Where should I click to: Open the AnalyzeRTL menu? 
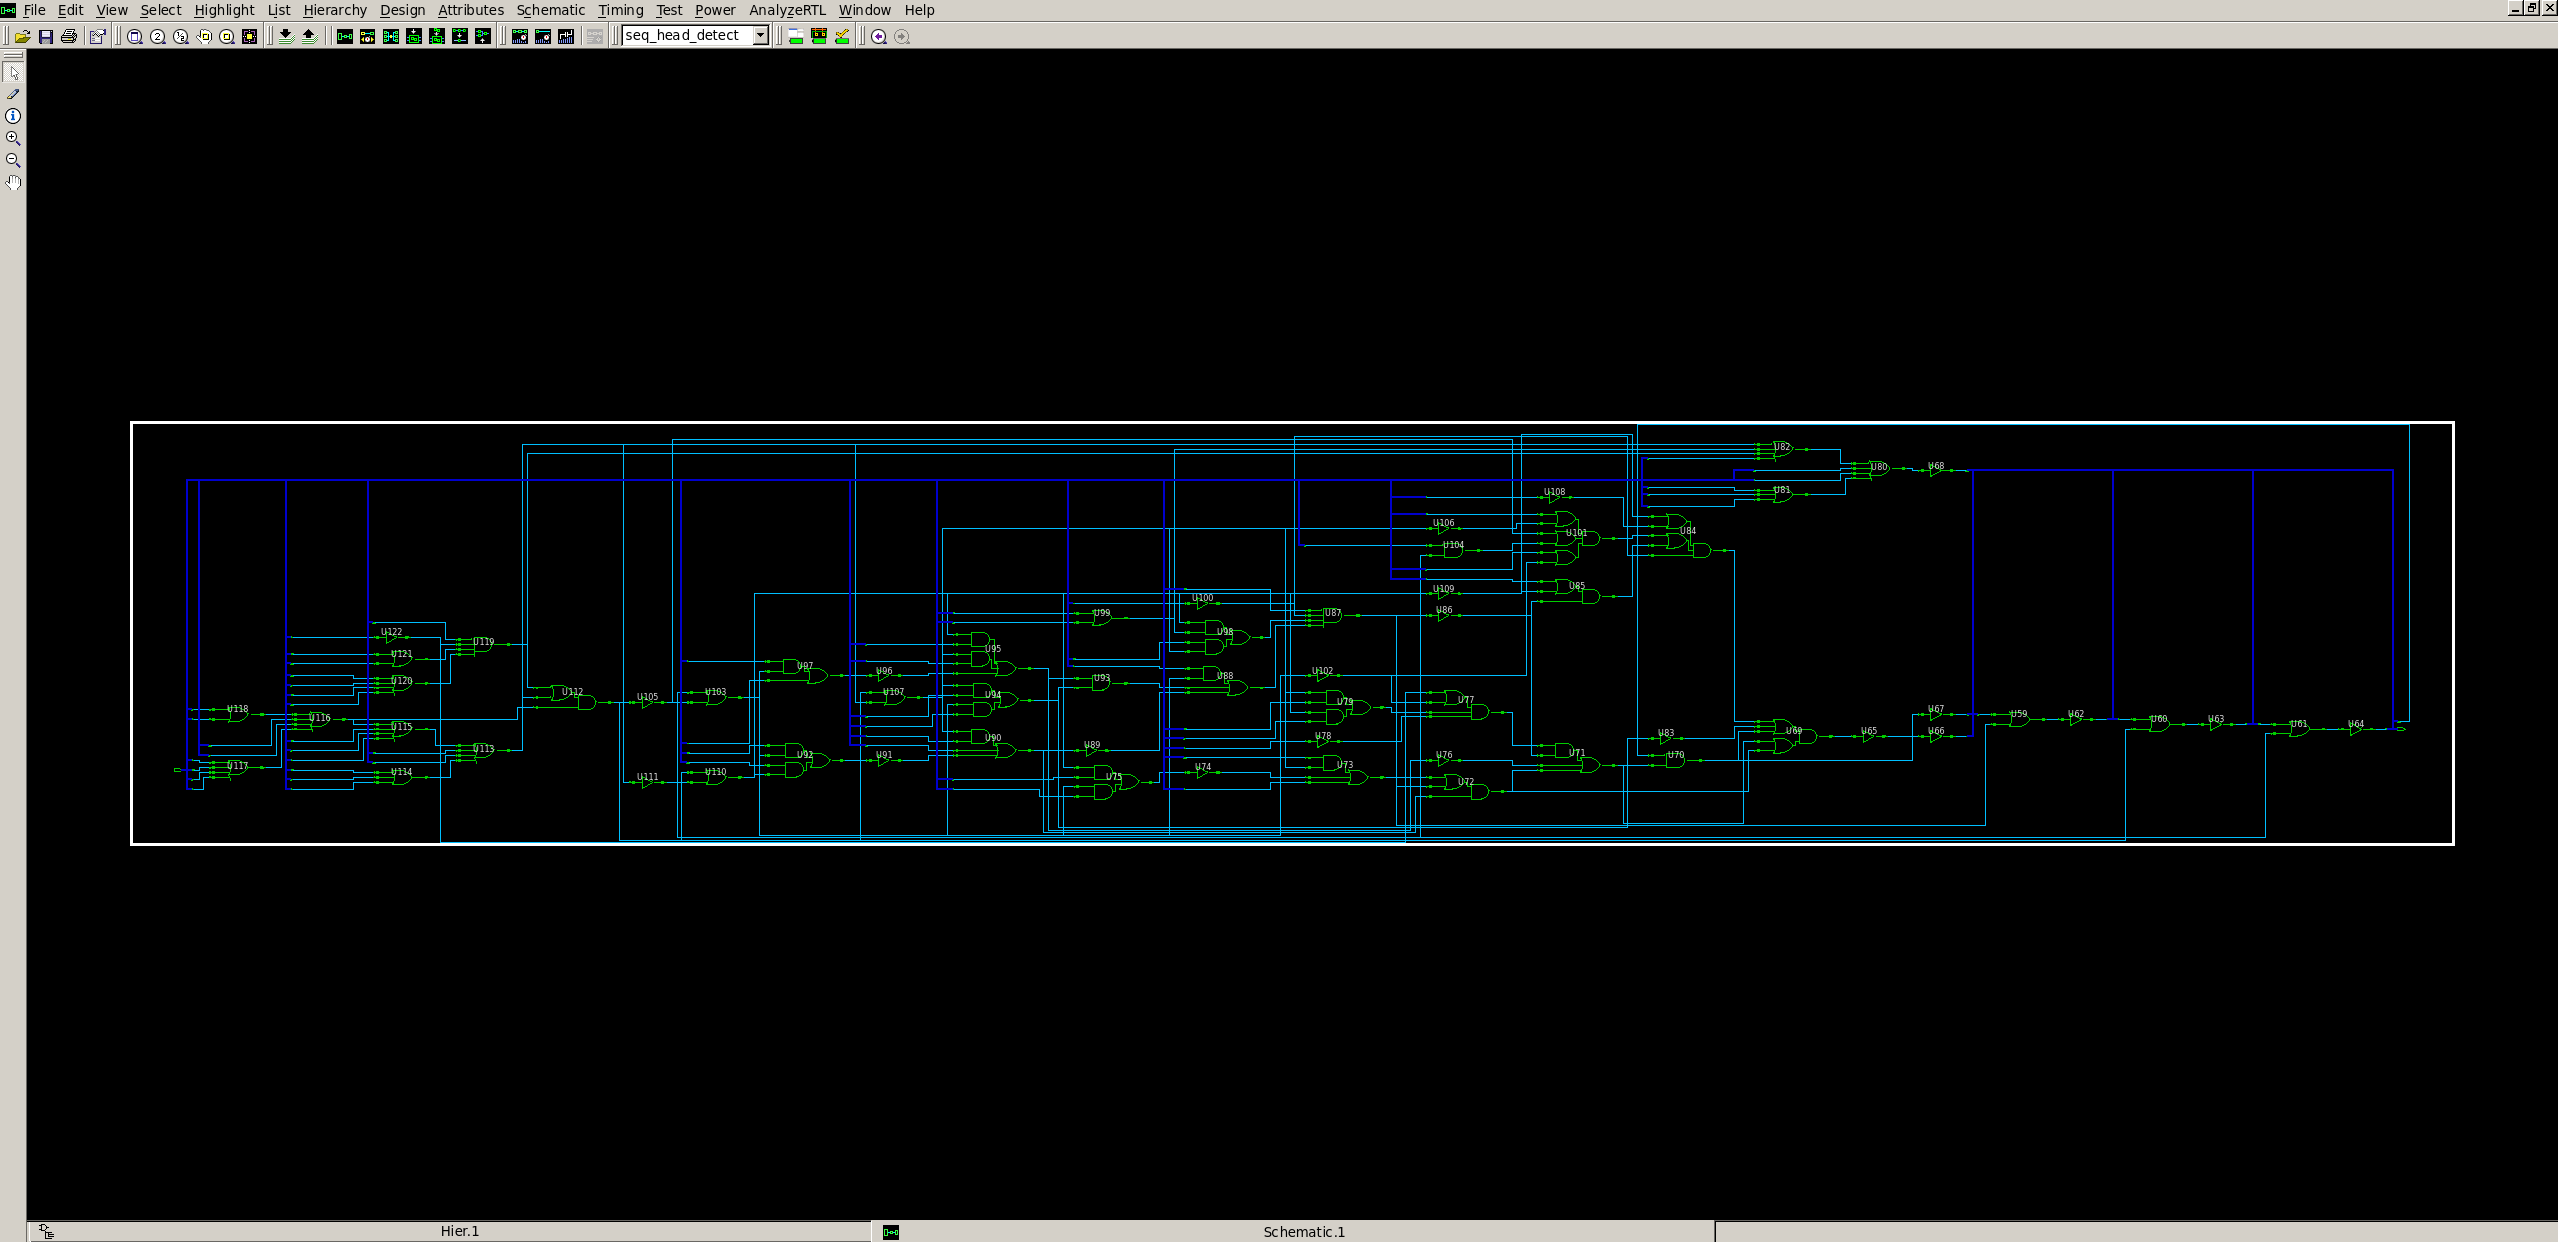[787, 10]
